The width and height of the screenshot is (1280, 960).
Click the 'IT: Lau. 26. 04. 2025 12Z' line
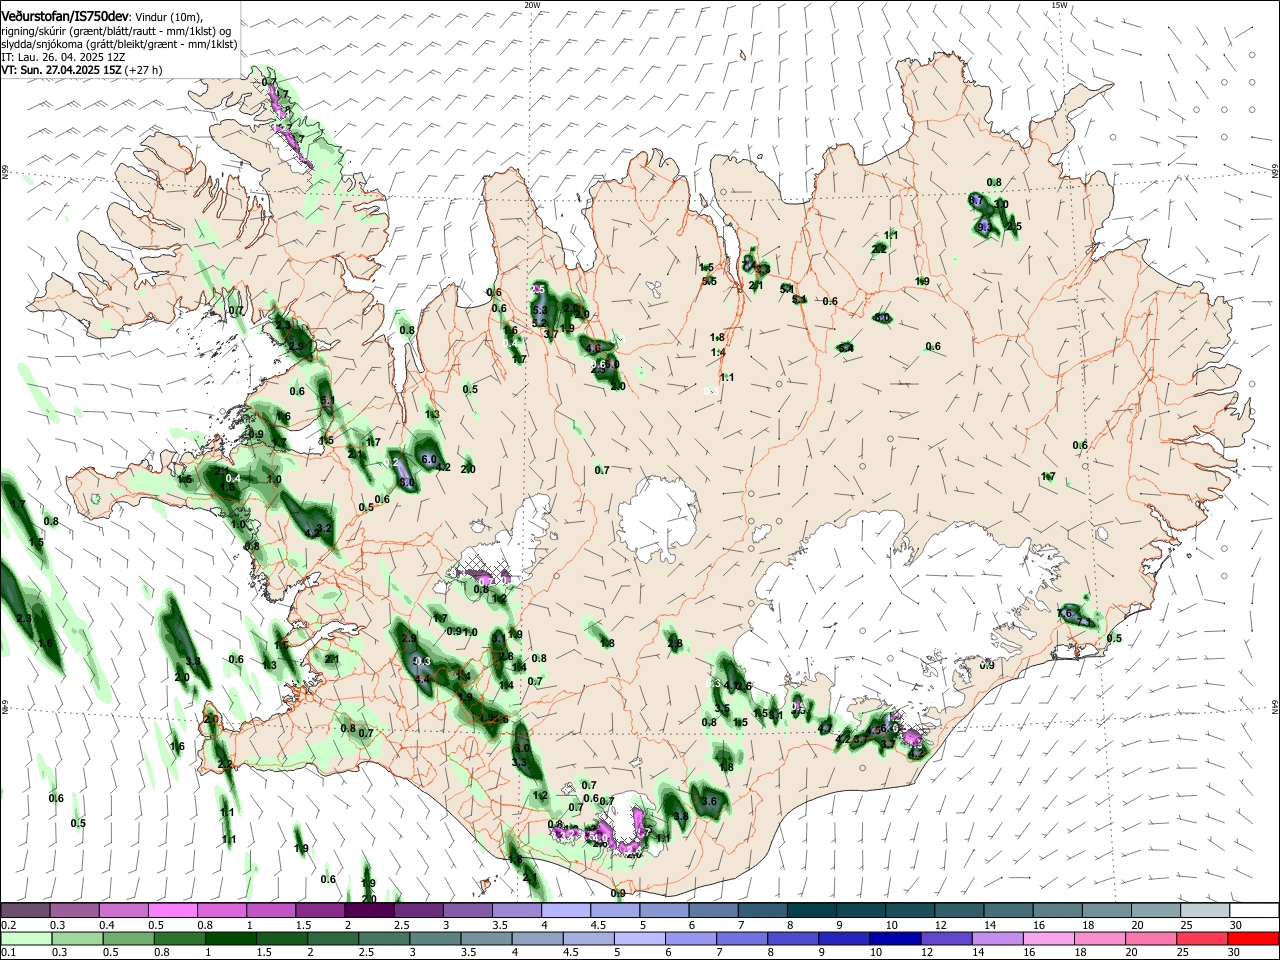pyautogui.click(x=62, y=57)
